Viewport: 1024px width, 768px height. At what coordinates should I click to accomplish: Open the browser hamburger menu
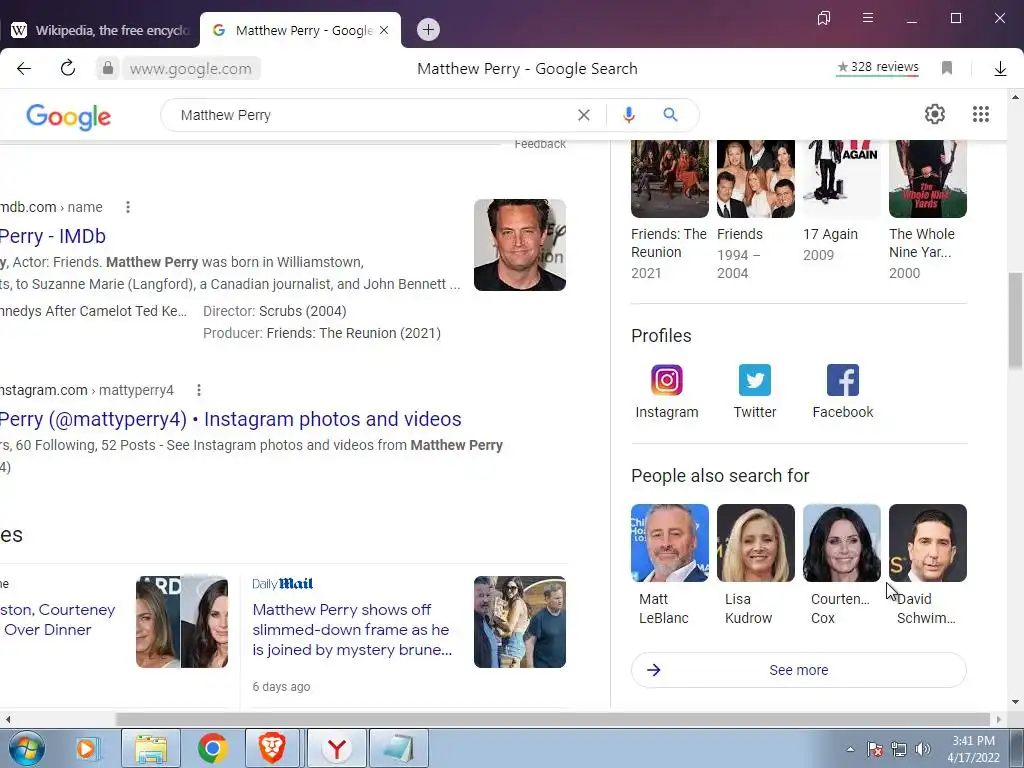[868, 18]
